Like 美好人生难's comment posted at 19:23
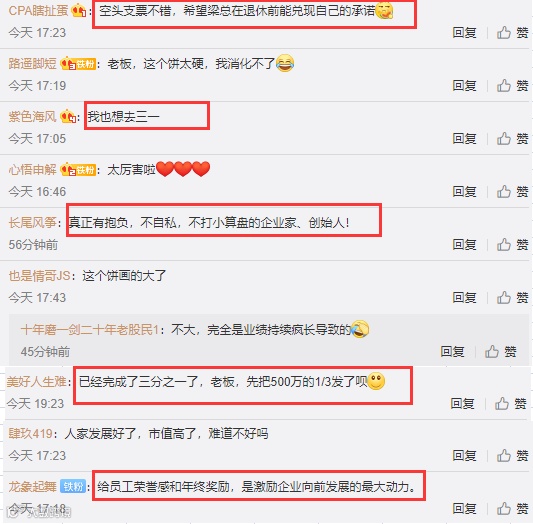533x524 pixels. pos(511,404)
